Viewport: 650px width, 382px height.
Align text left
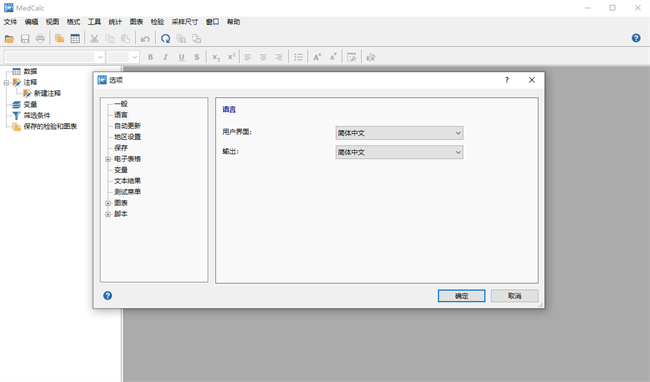(x=248, y=57)
